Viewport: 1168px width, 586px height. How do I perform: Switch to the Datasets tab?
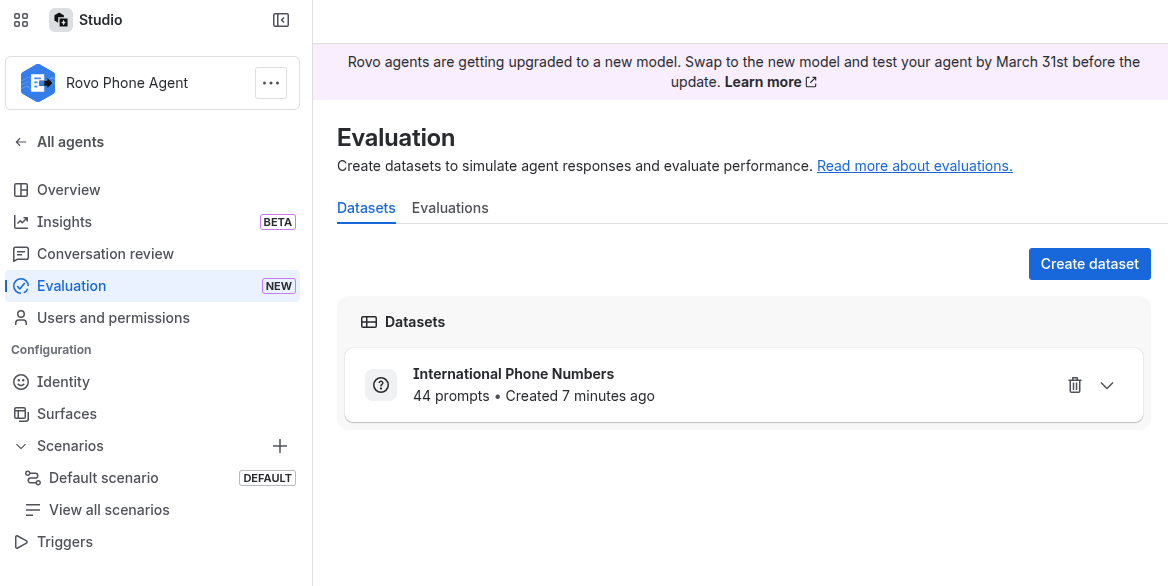pyautogui.click(x=366, y=208)
